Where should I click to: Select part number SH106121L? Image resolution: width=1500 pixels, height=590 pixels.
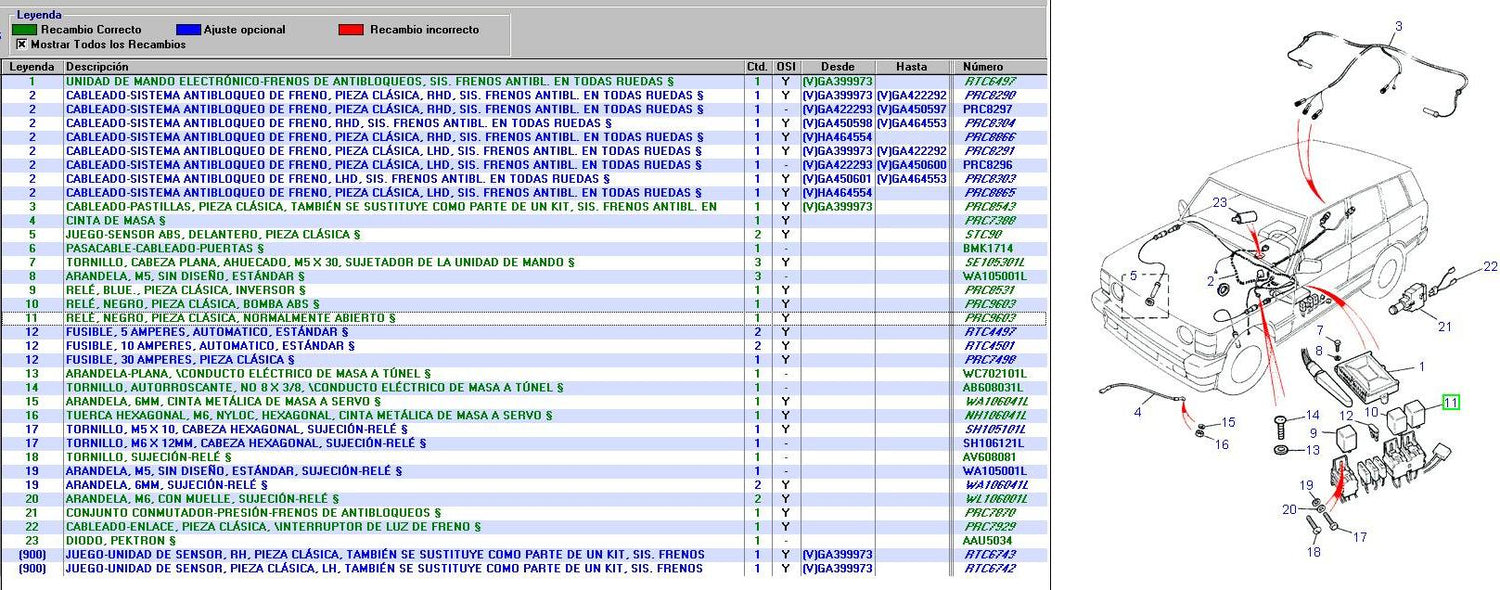[994, 443]
